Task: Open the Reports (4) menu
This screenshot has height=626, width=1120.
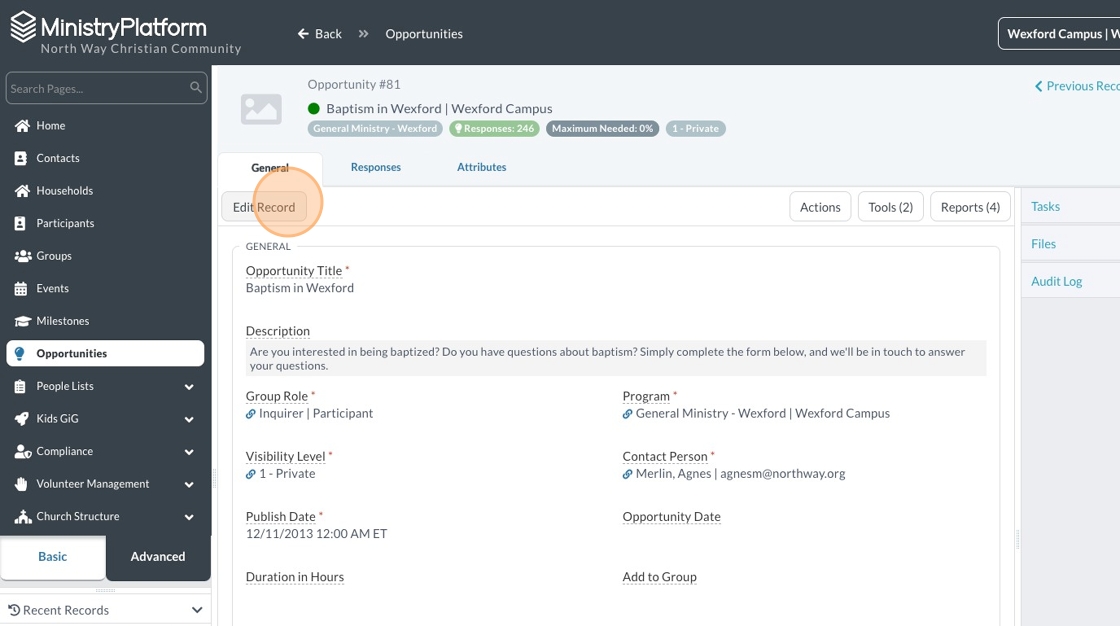Action: 970,207
